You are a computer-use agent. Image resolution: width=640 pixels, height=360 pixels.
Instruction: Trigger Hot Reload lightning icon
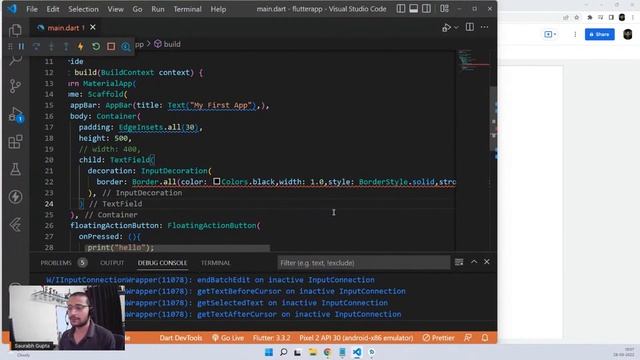pyautogui.click(x=81, y=47)
